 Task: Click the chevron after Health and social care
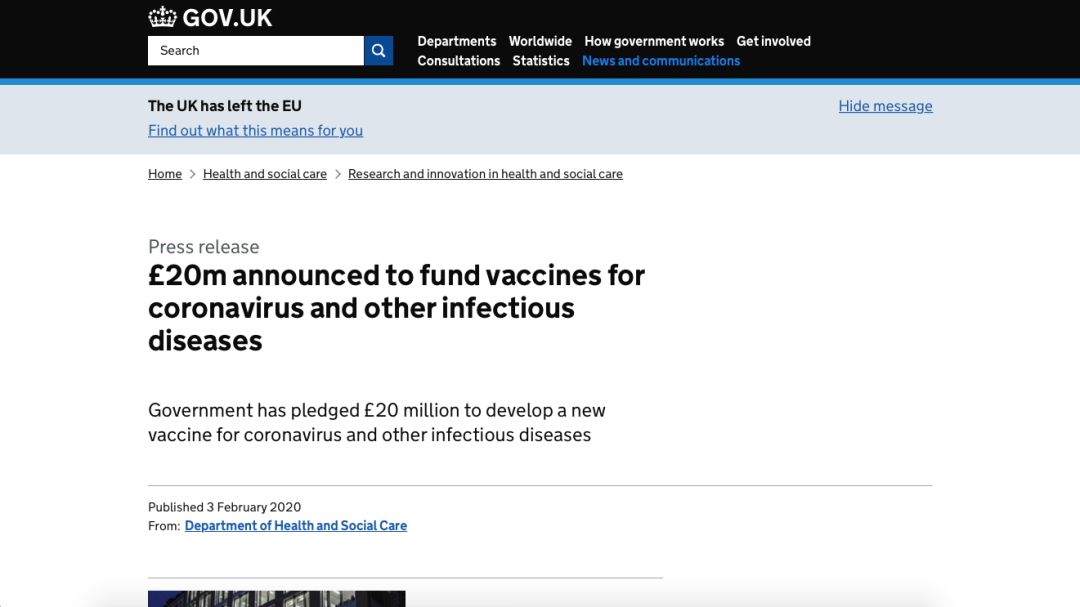pos(338,174)
